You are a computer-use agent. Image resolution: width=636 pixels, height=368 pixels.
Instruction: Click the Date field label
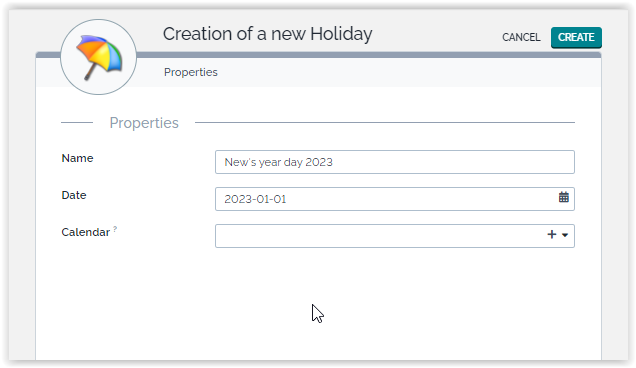74,195
